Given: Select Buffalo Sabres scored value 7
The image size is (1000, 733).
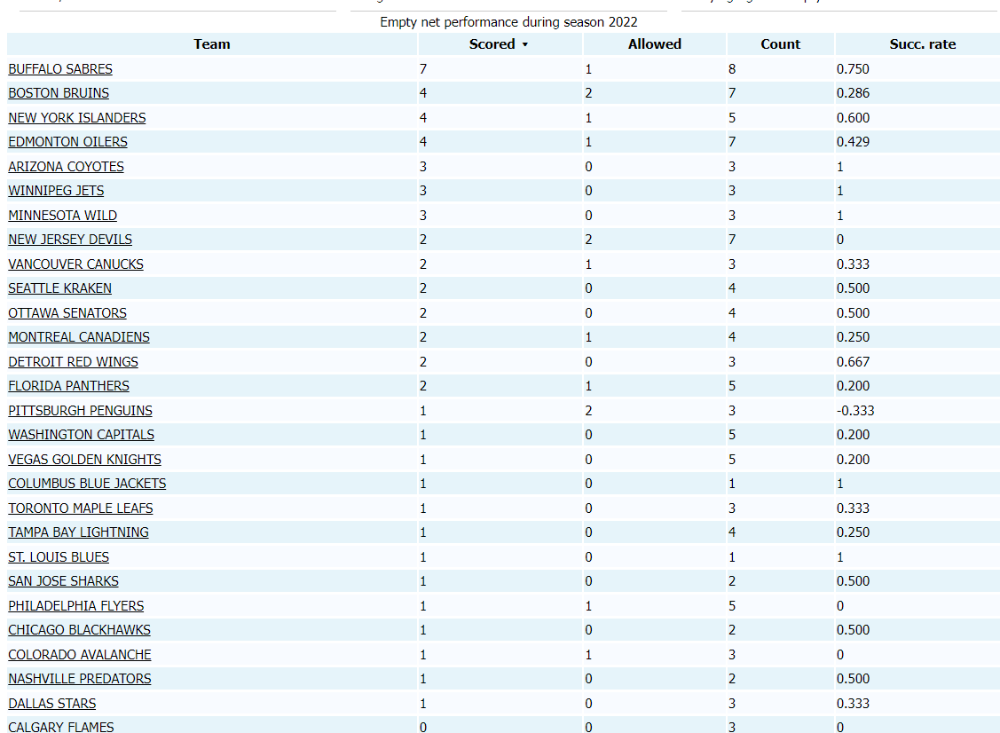Looking at the screenshot, I should pyautogui.click(x=423, y=69).
